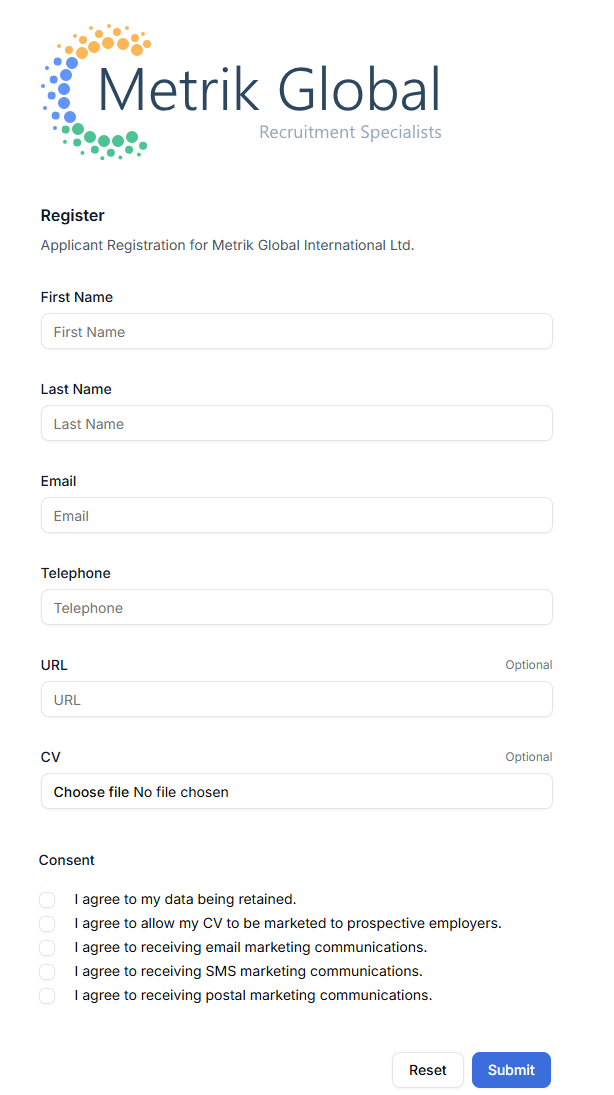614x1095 pixels.
Task: Select the Email text box
Action: pyautogui.click(x=296, y=516)
